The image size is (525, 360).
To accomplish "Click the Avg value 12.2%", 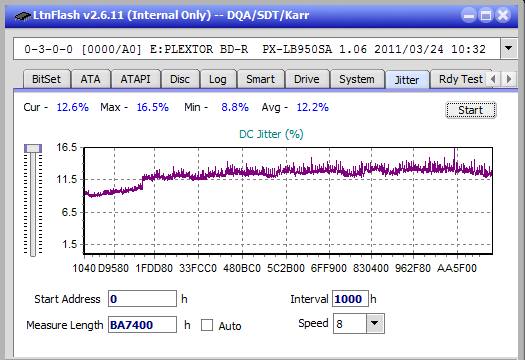I will tap(313, 107).
